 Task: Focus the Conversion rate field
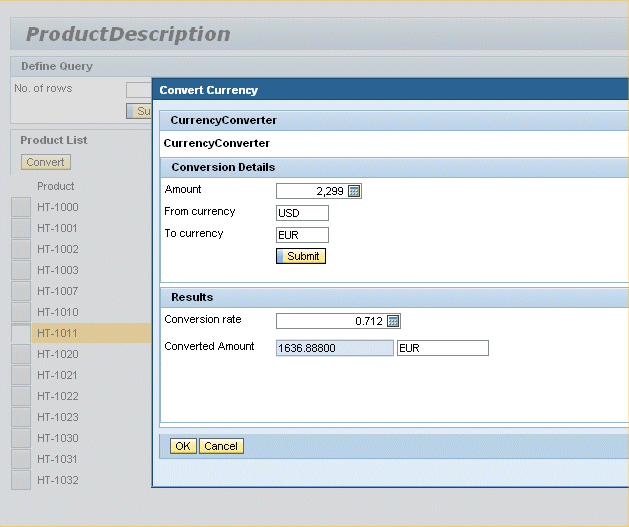point(331,321)
